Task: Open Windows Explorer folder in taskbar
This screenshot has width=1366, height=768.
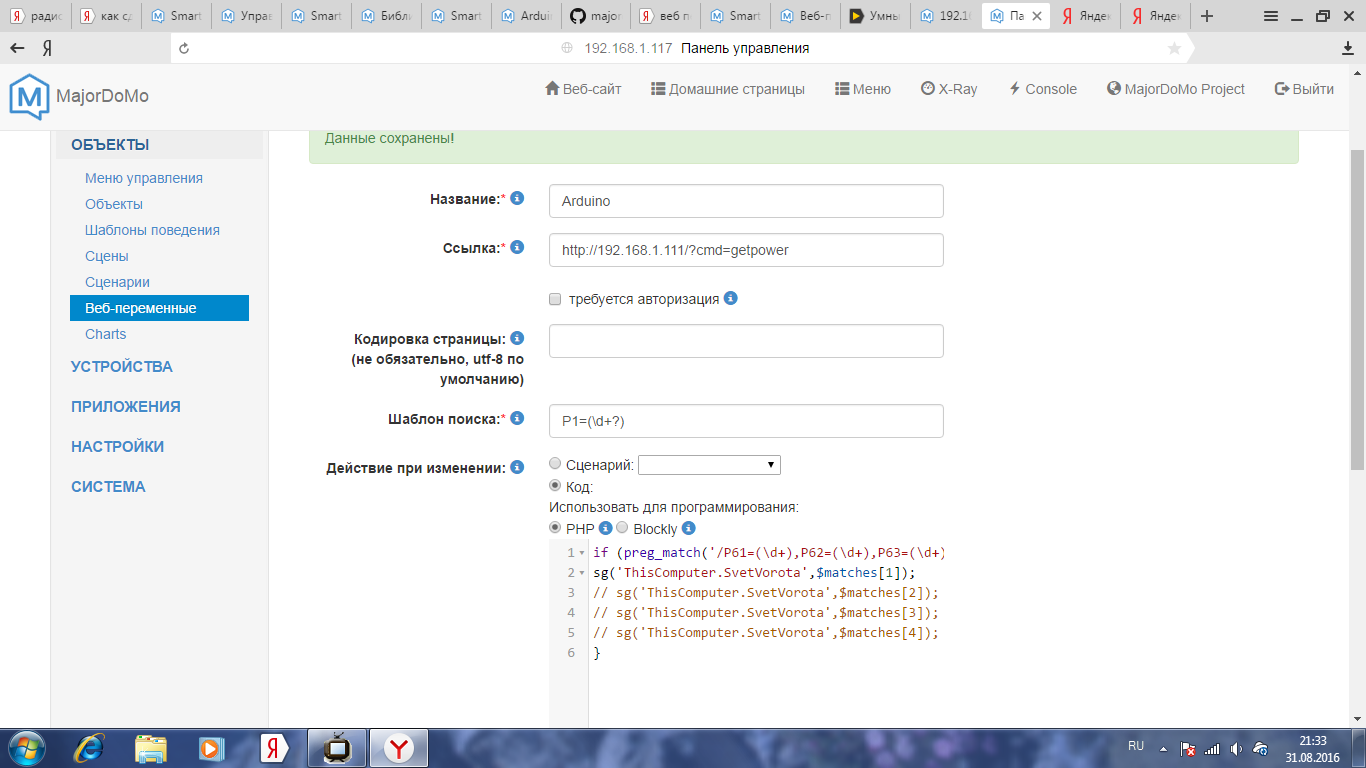Action: (x=151, y=747)
